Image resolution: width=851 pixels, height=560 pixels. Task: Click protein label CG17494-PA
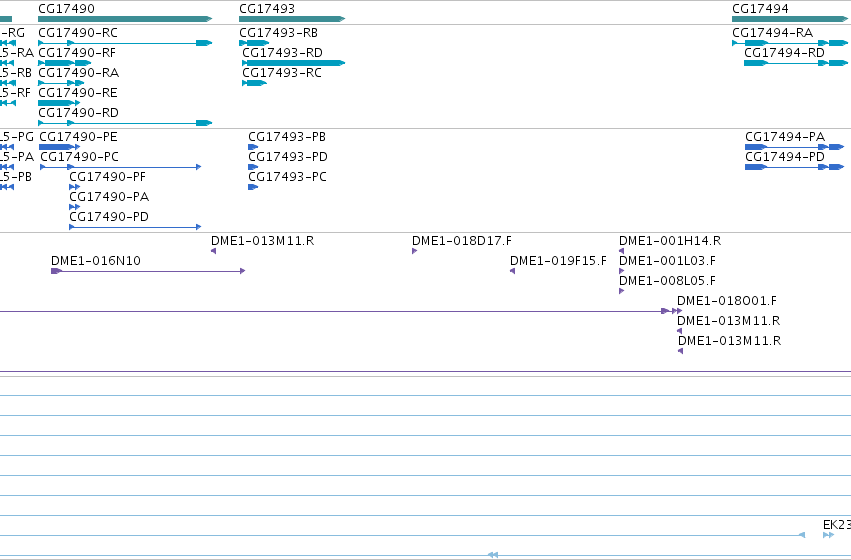[x=785, y=137]
